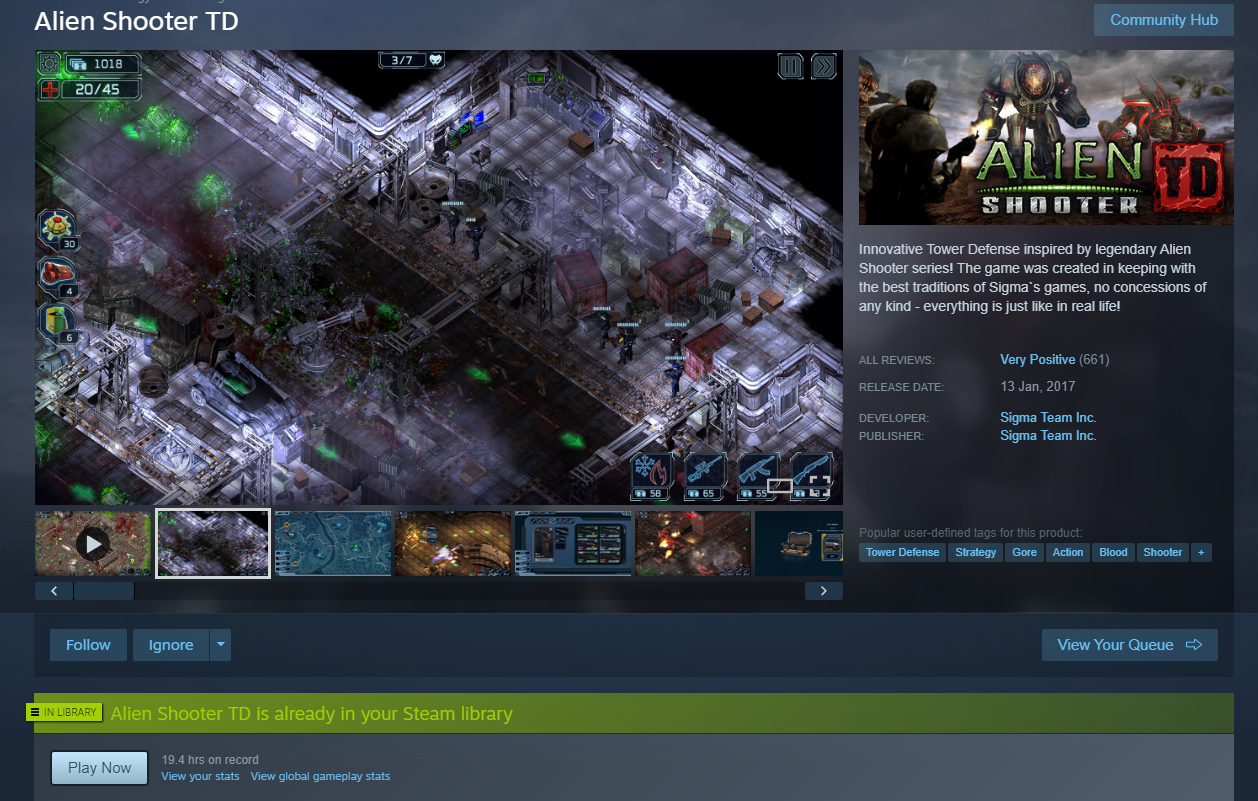This screenshot has height=801, width=1258.
Task: Click the gear settings icon in the game screenshot
Action: point(50,64)
